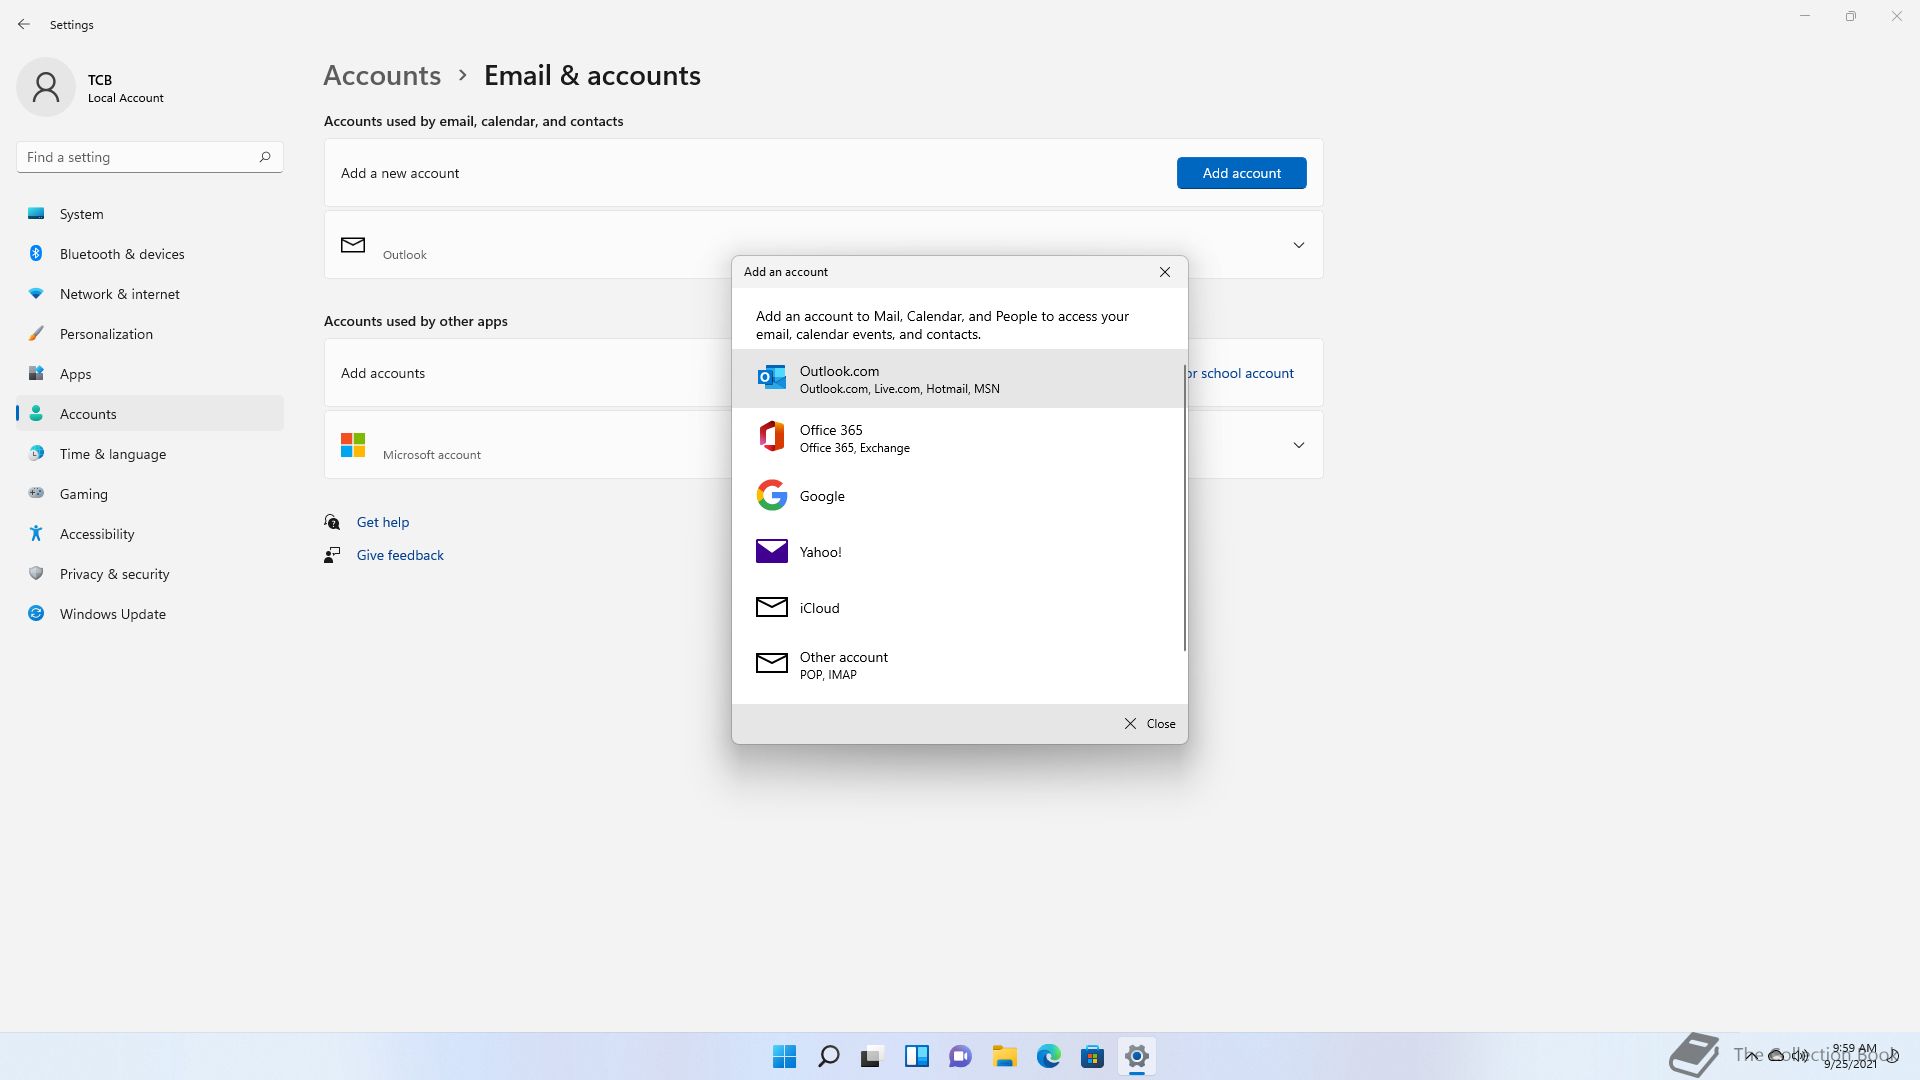Click the Outlook envelope icon in accounts list
Image resolution: width=1920 pixels, height=1080 pixels.
(x=353, y=245)
